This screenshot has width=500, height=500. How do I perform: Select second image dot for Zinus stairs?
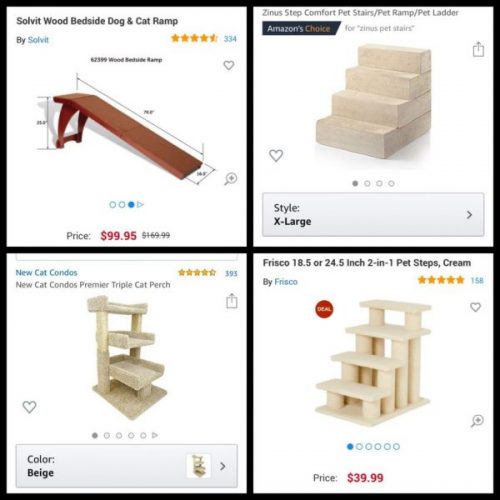[x=367, y=183]
